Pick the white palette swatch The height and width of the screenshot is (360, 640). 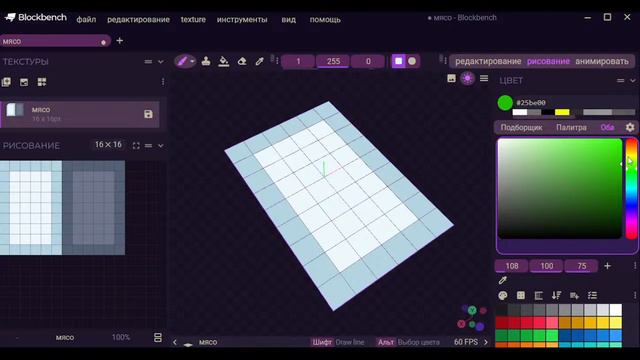point(616,310)
